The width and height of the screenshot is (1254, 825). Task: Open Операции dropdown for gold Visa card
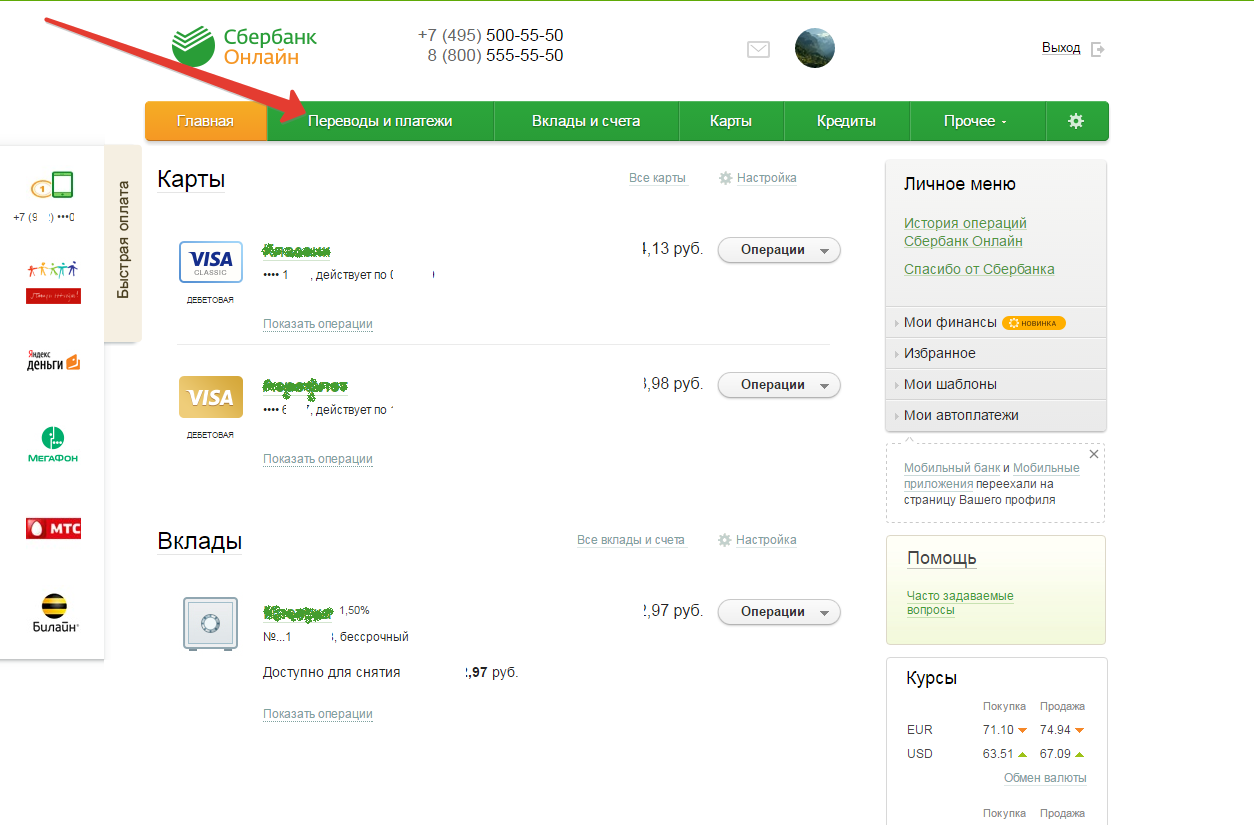coord(779,385)
